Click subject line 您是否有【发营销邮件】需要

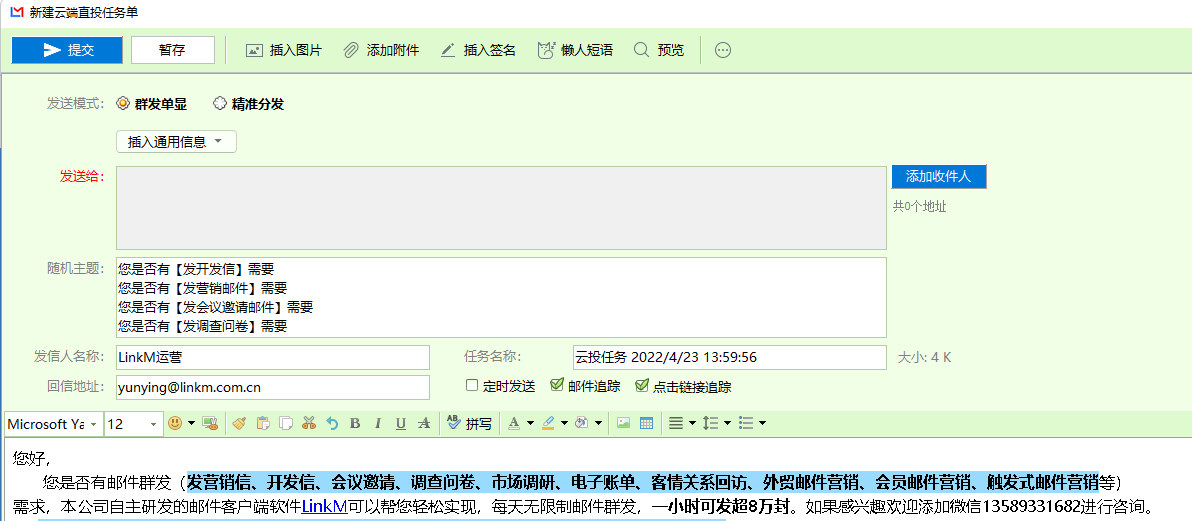click(202, 288)
